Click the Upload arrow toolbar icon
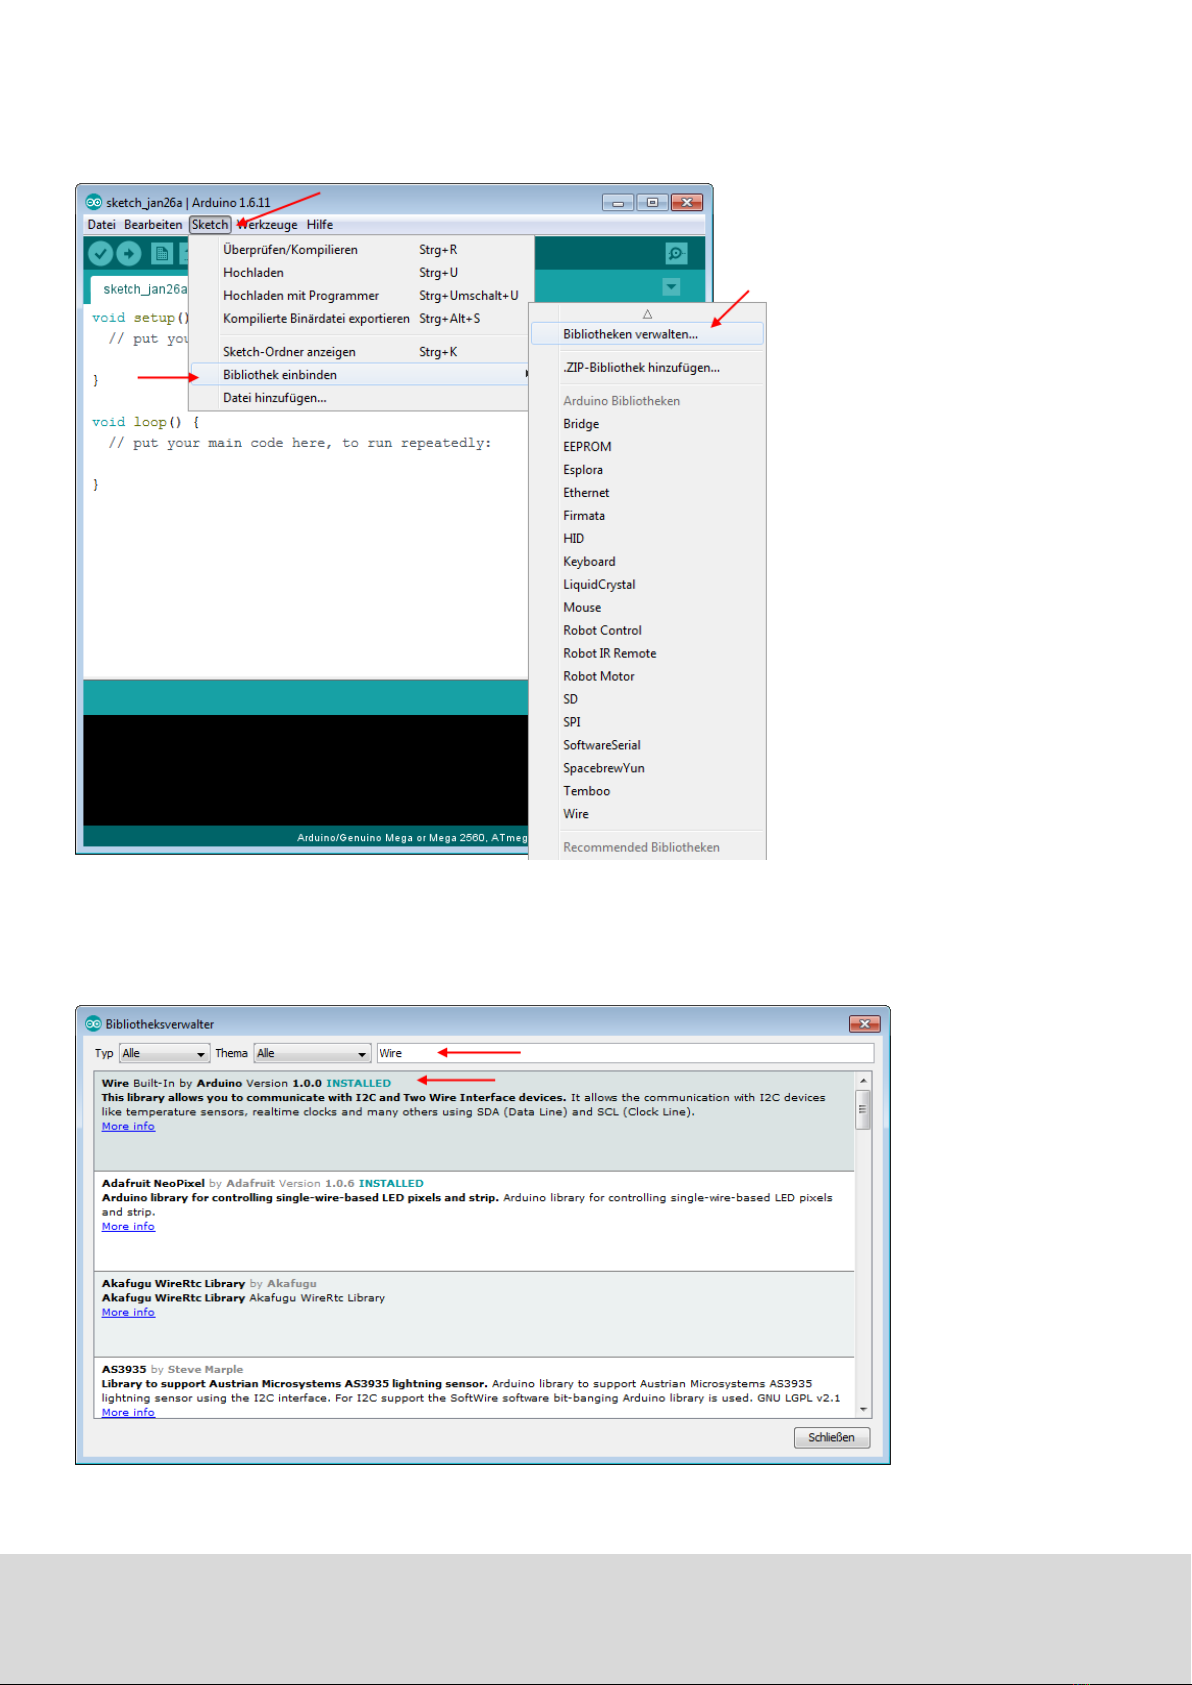The height and width of the screenshot is (1685, 1192). click(x=129, y=254)
